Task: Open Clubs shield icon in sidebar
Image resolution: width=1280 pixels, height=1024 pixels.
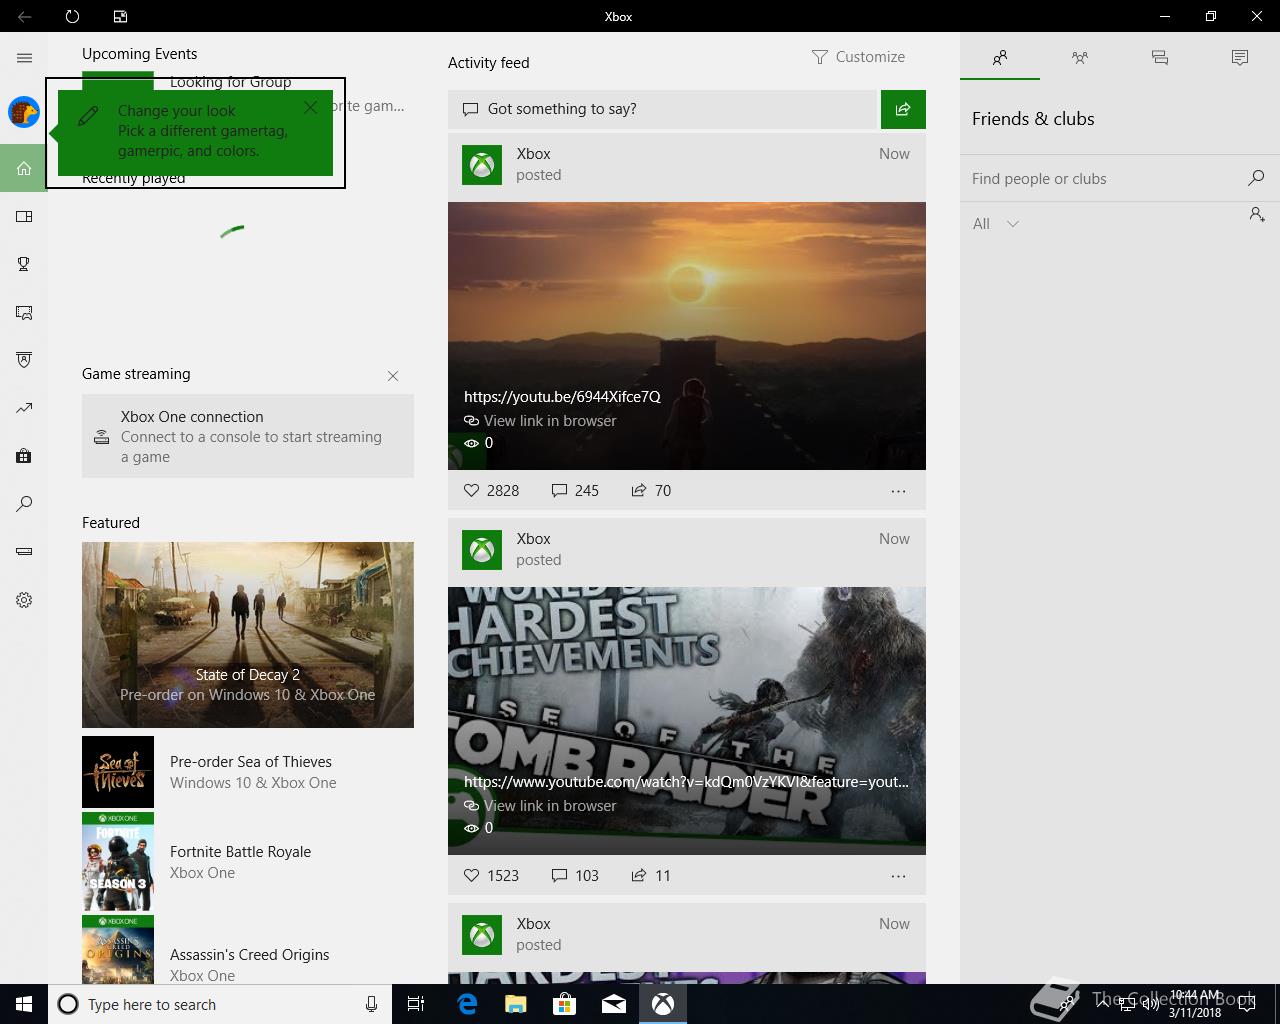Action: tap(24, 360)
